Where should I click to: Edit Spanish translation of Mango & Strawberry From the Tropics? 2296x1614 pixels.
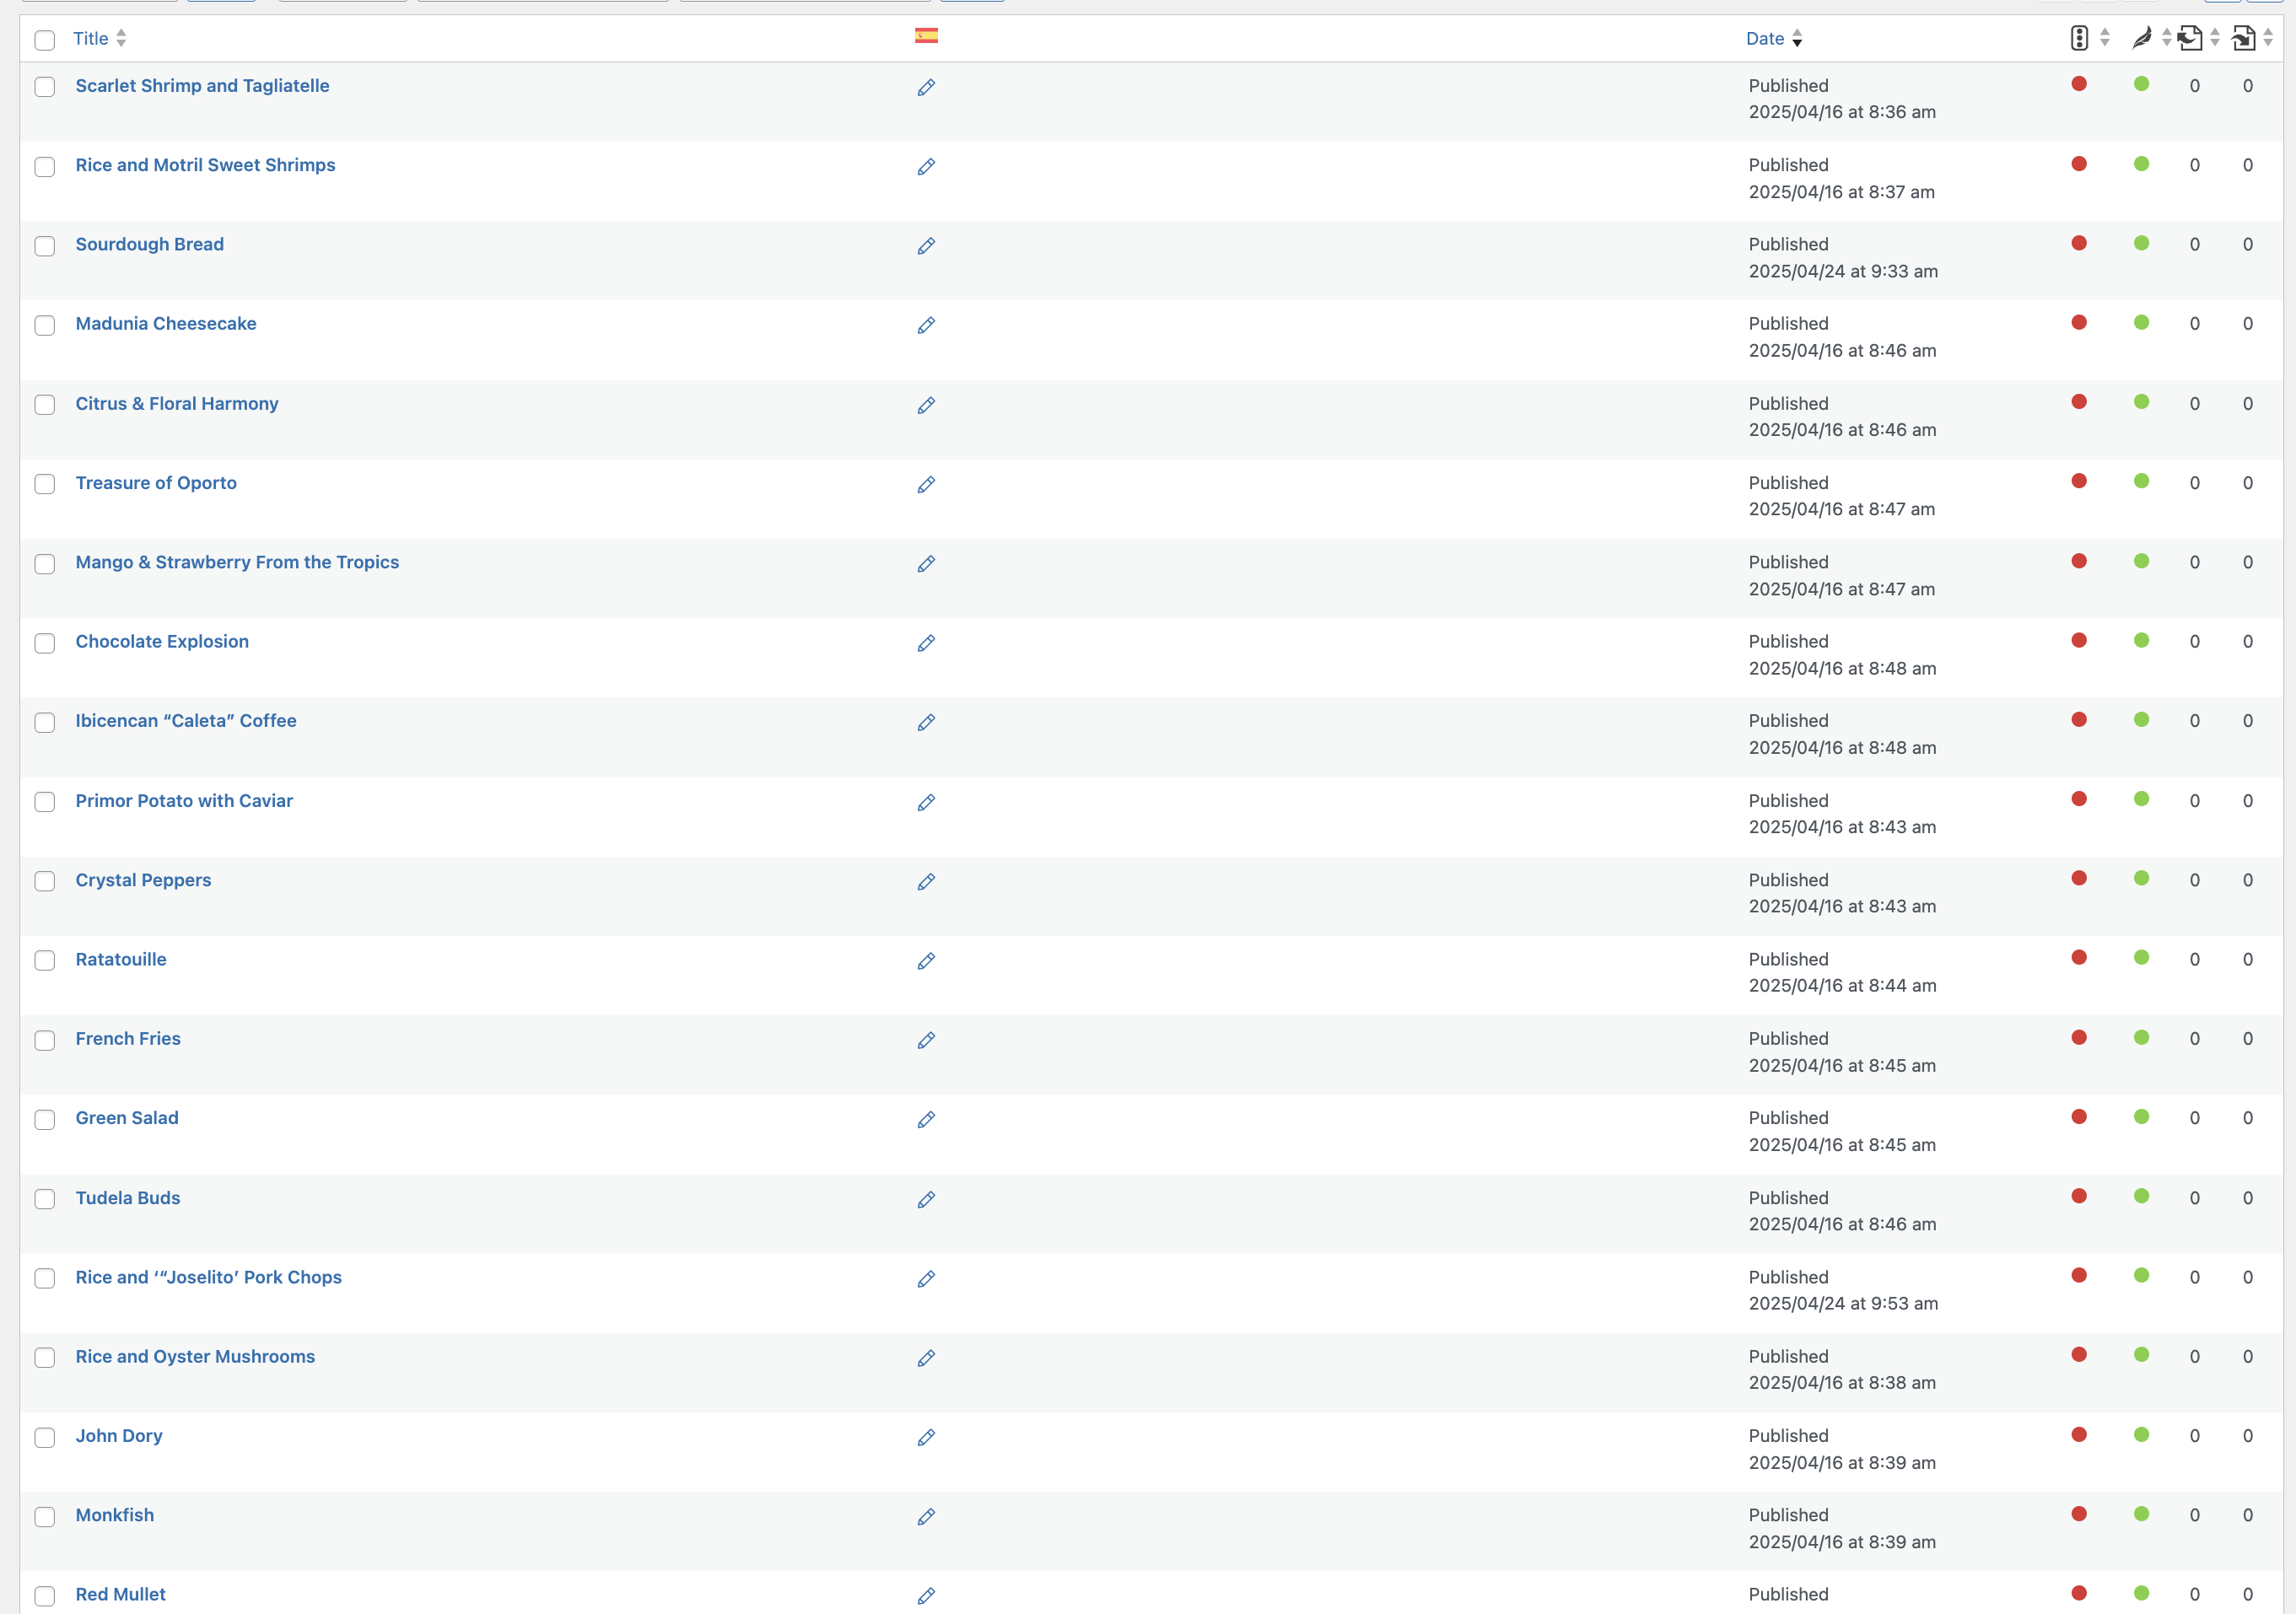pos(926,564)
